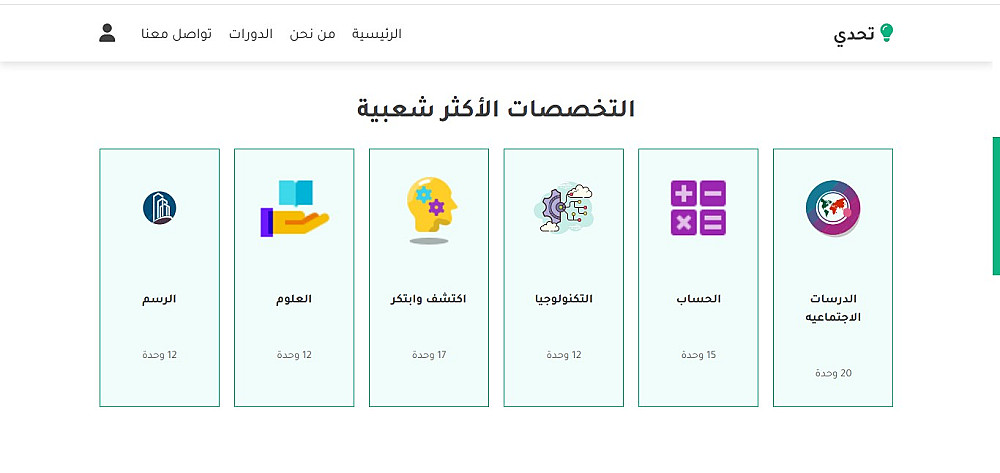Click the تحدي site brand name
The width and height of the screenshot is (1000, 473).
point(854,34)
